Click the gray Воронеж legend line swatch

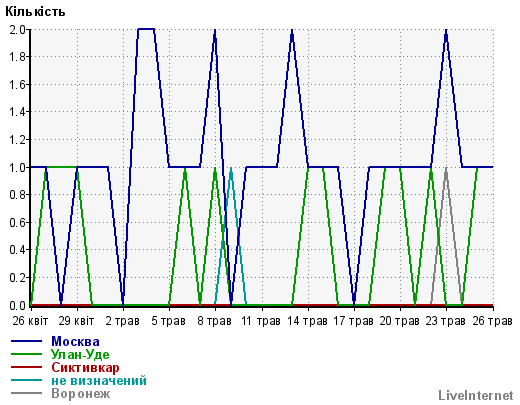click(x=26, y=393)
